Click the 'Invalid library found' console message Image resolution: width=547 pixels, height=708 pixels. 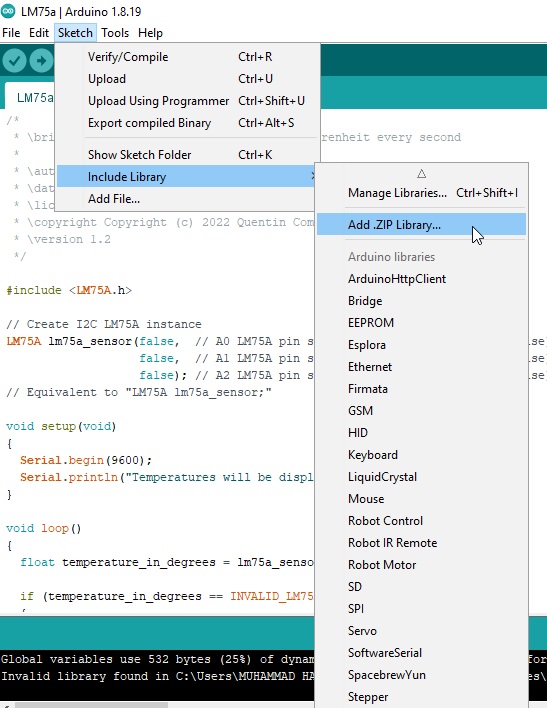pos(157,676)
